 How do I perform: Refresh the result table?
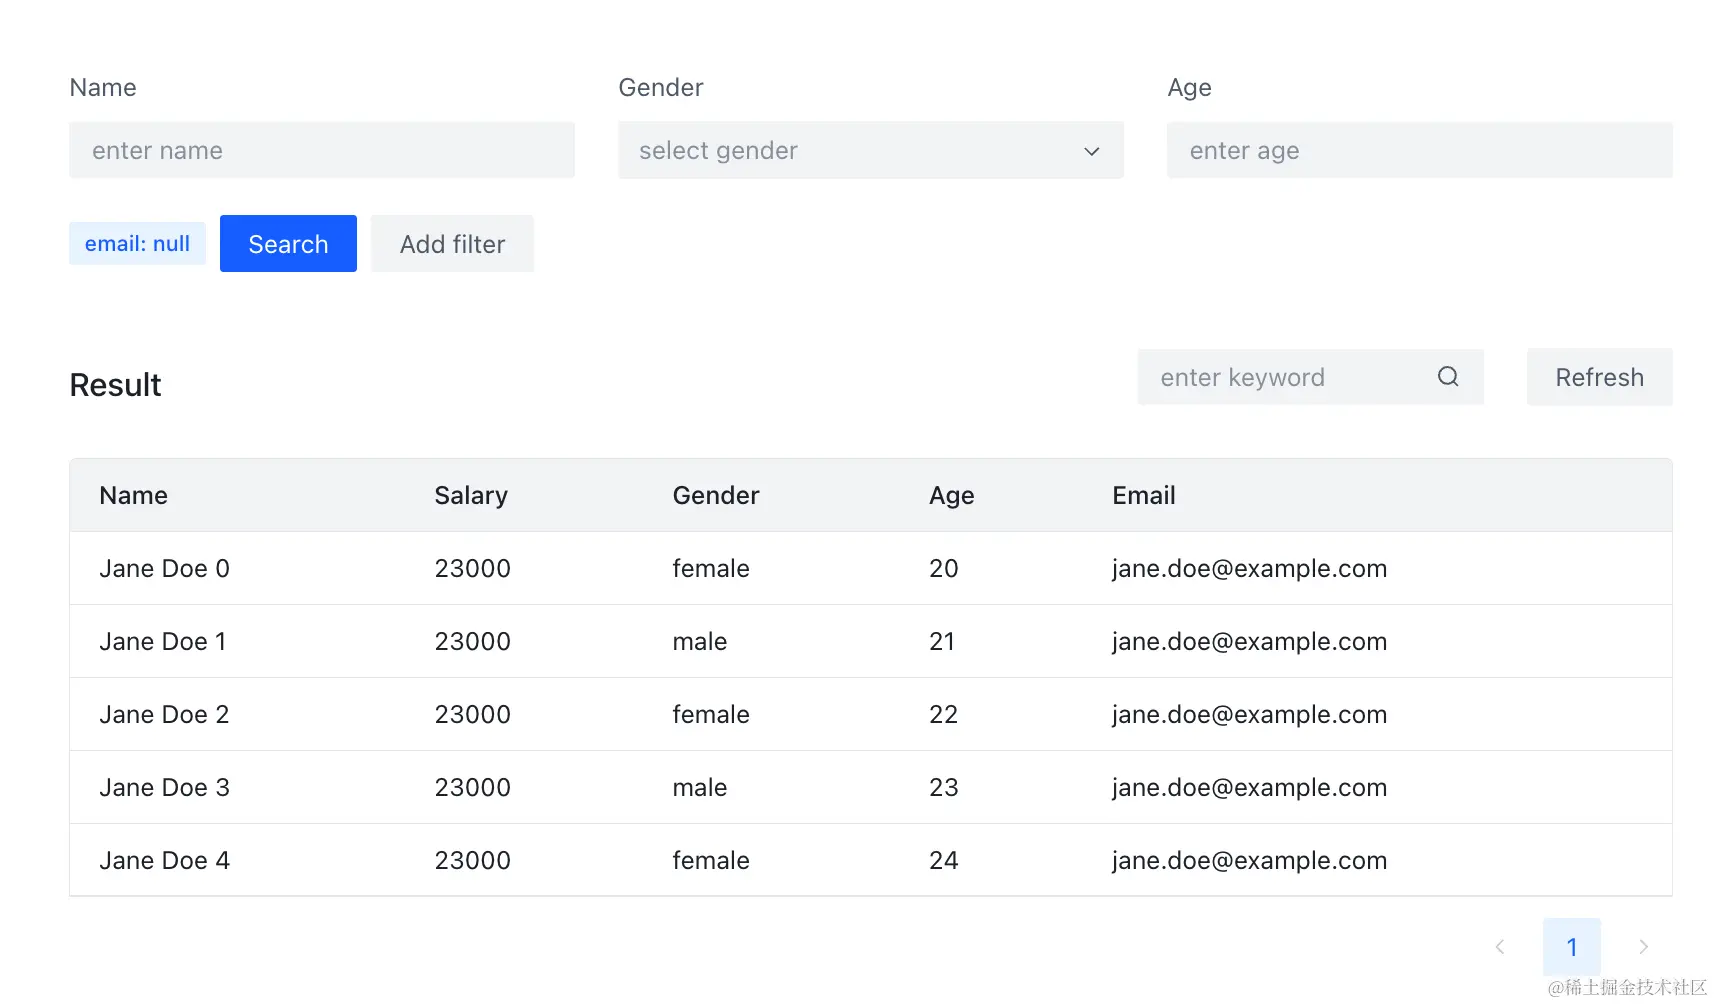click(1598, 377)
